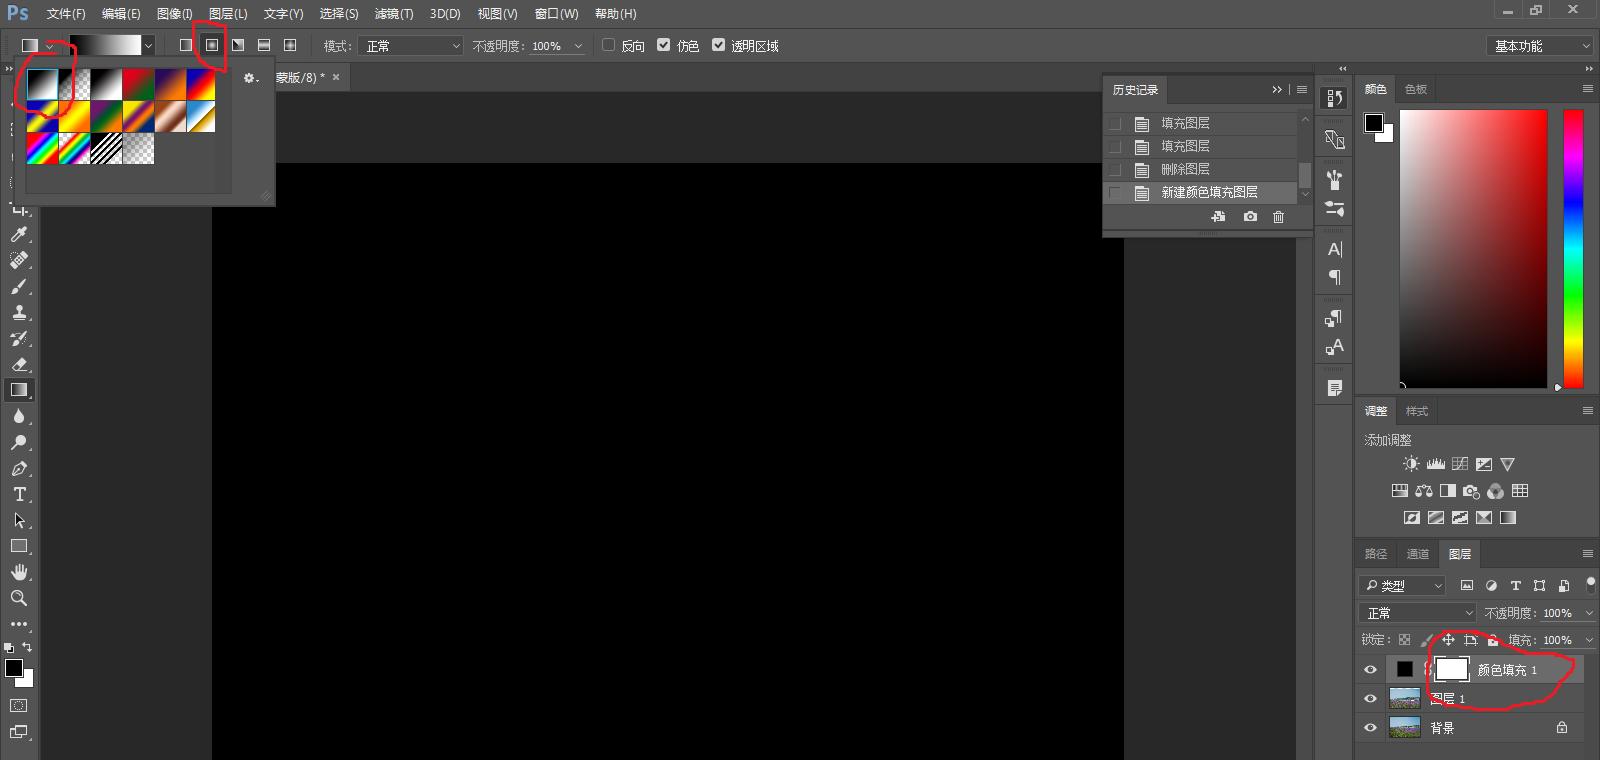Open the 文件(F) menu
The width and height of the screenshot is (1612, 760).
coord(66,14)
